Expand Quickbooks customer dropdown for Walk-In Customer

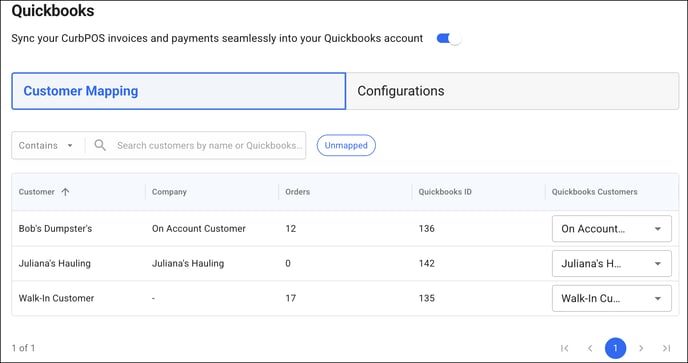(612, 298)
